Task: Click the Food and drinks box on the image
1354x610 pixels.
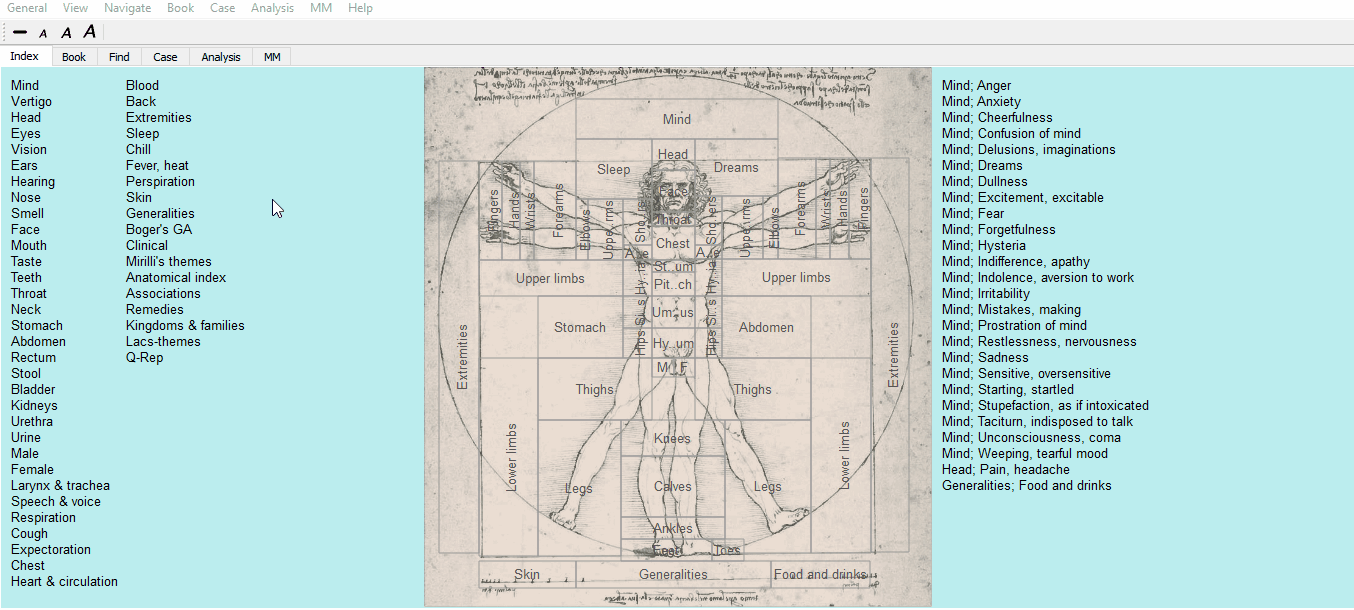Action: (x=820, y=574)
